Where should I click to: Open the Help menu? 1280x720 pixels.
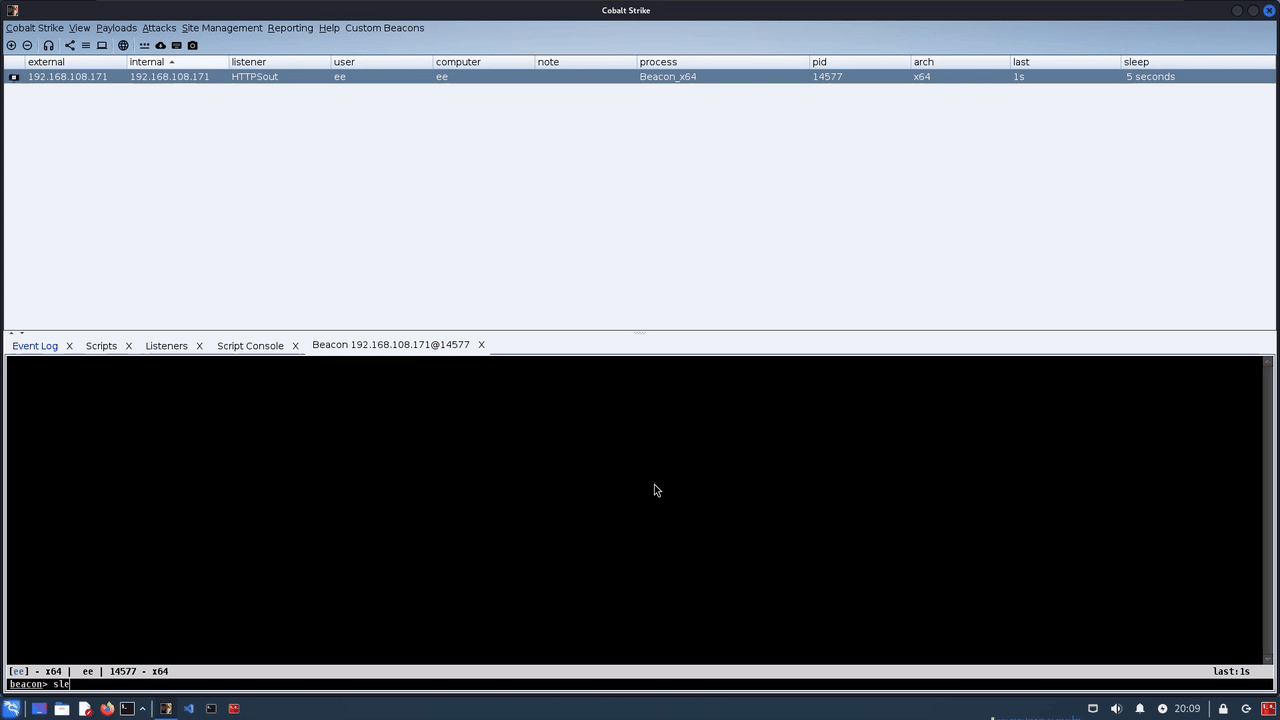329,28
